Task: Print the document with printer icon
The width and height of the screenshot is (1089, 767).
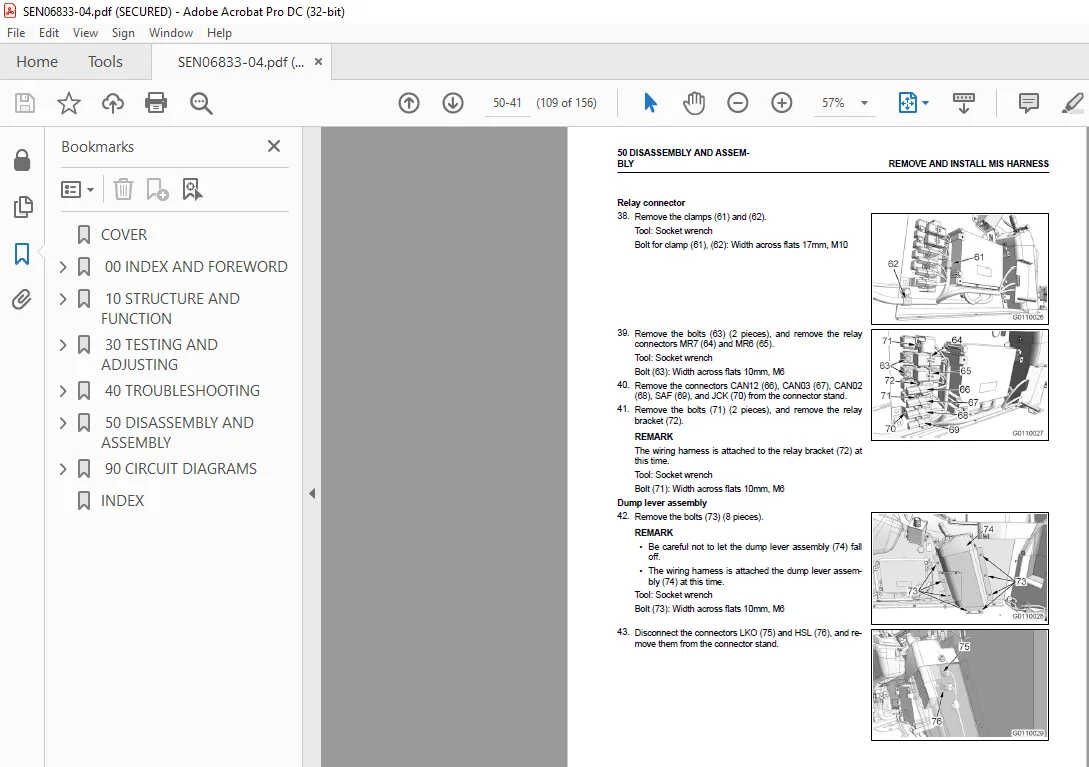Action: point(156,104)
